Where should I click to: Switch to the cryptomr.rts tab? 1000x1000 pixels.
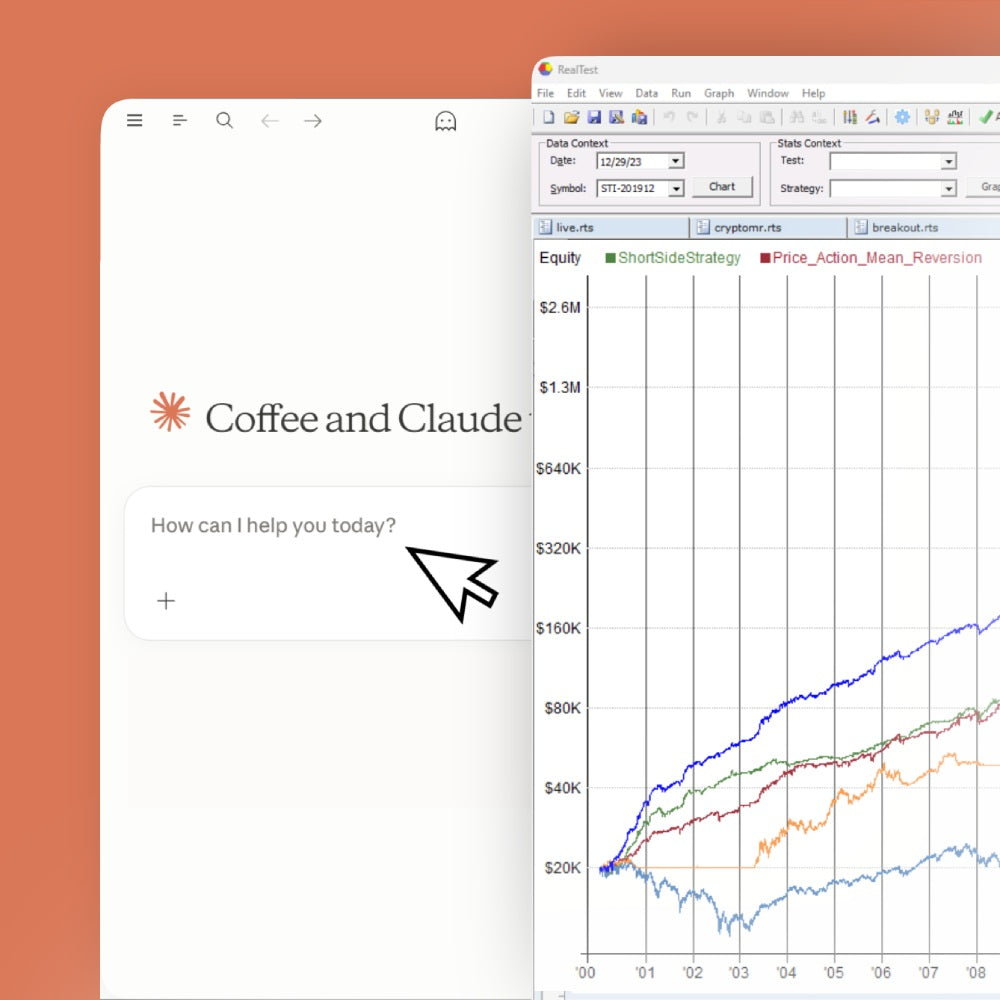click(768, 227)
